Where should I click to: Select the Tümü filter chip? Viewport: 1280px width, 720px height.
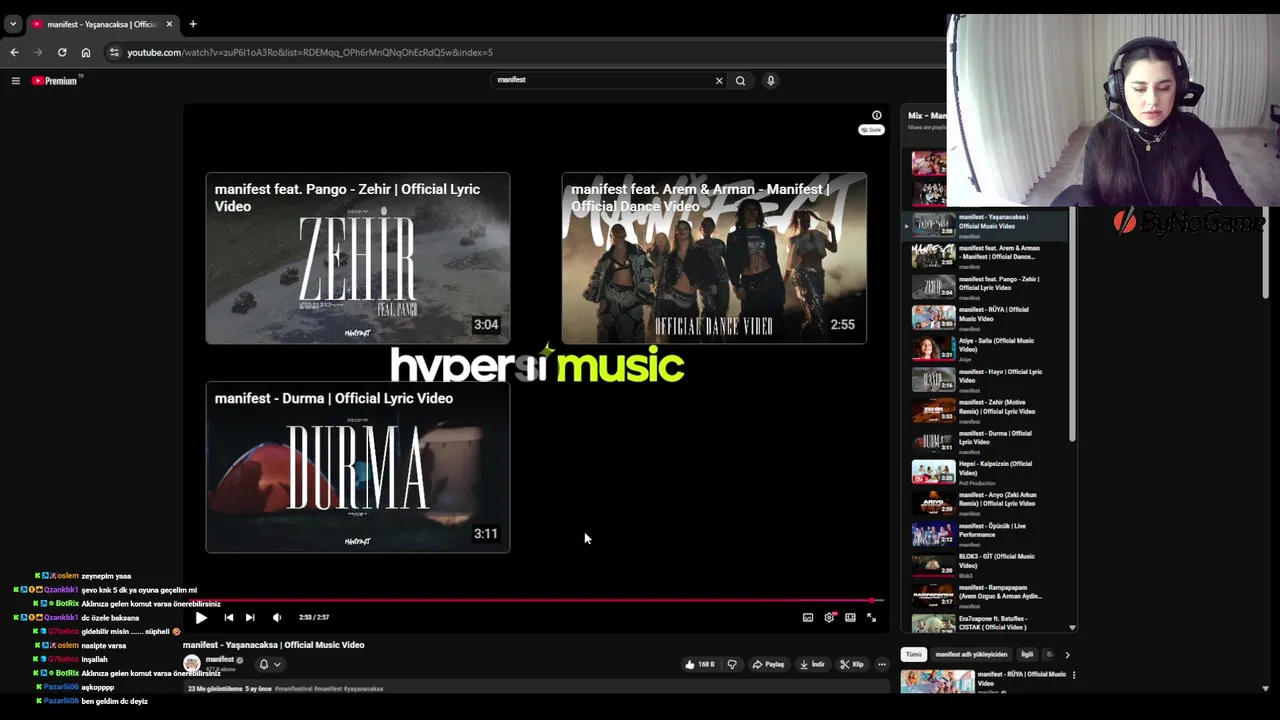pyautogui.click(x=913, y=655)
